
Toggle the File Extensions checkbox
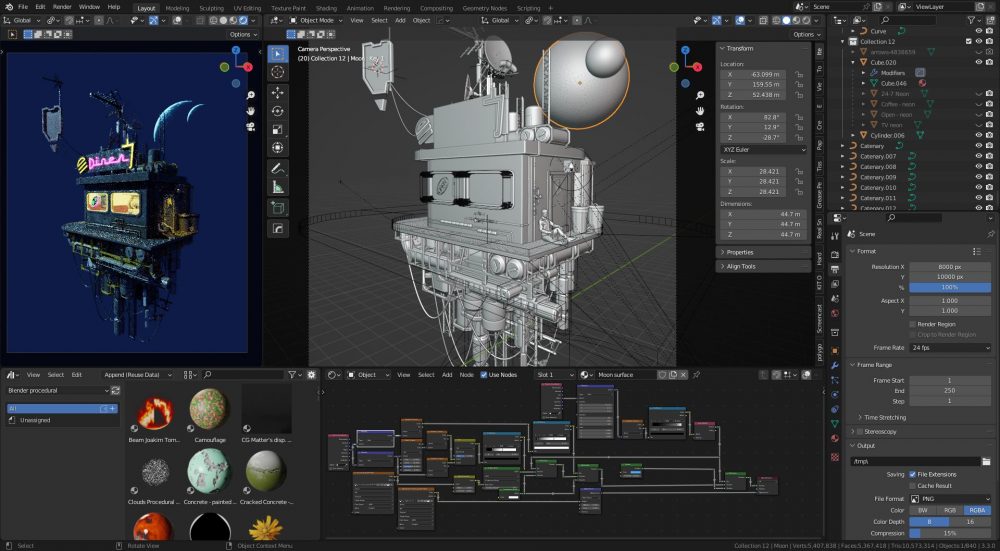point(913,474)
